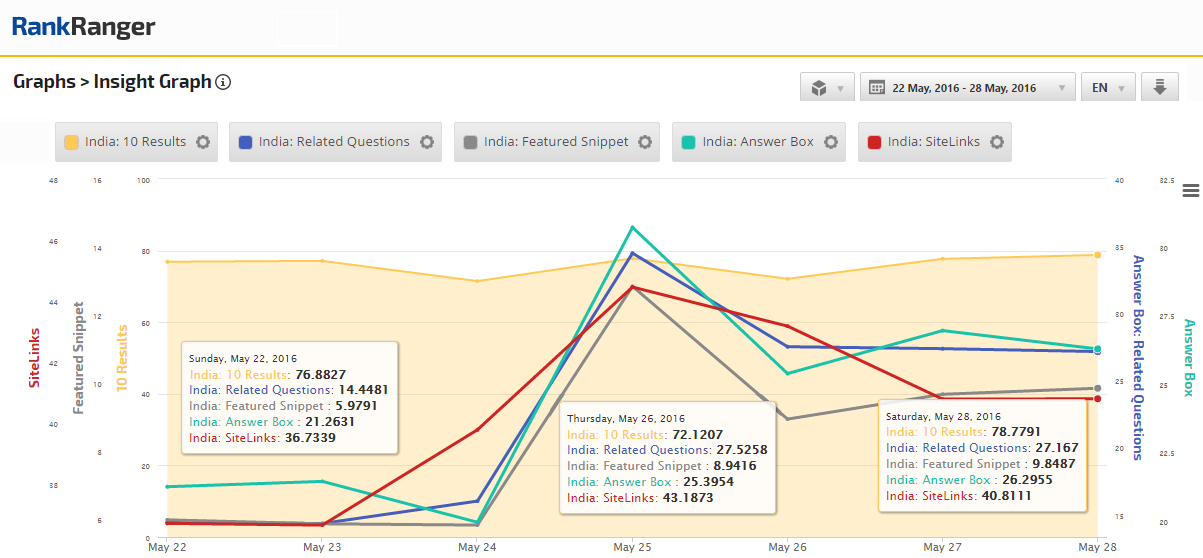
Task: Open the chart hamburger menu icon
Action: click(x=1190, y=191)
